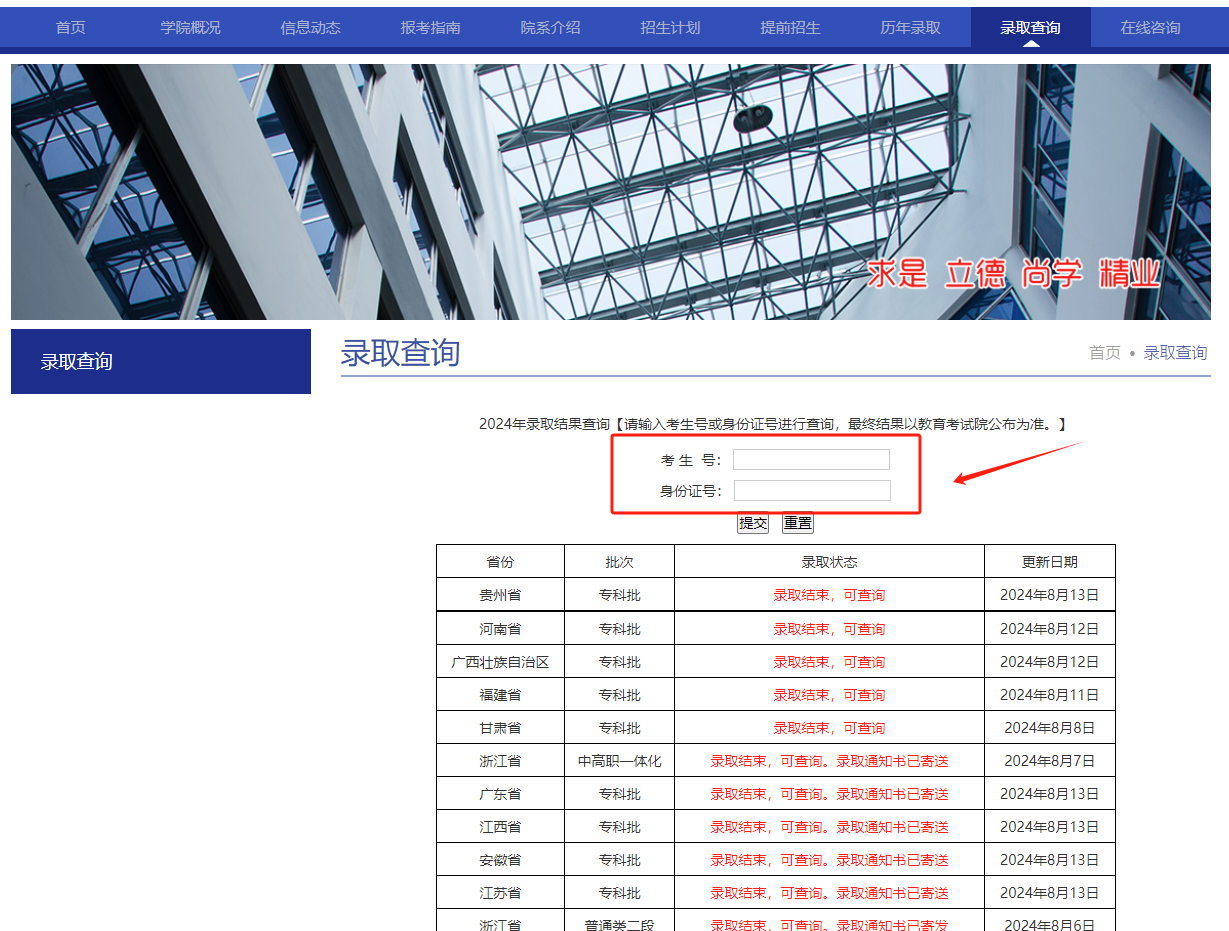Screen dimensions: 1229x931
Task: Open 报考指南 in the navigation bar
Action: (x=430, y=28)
